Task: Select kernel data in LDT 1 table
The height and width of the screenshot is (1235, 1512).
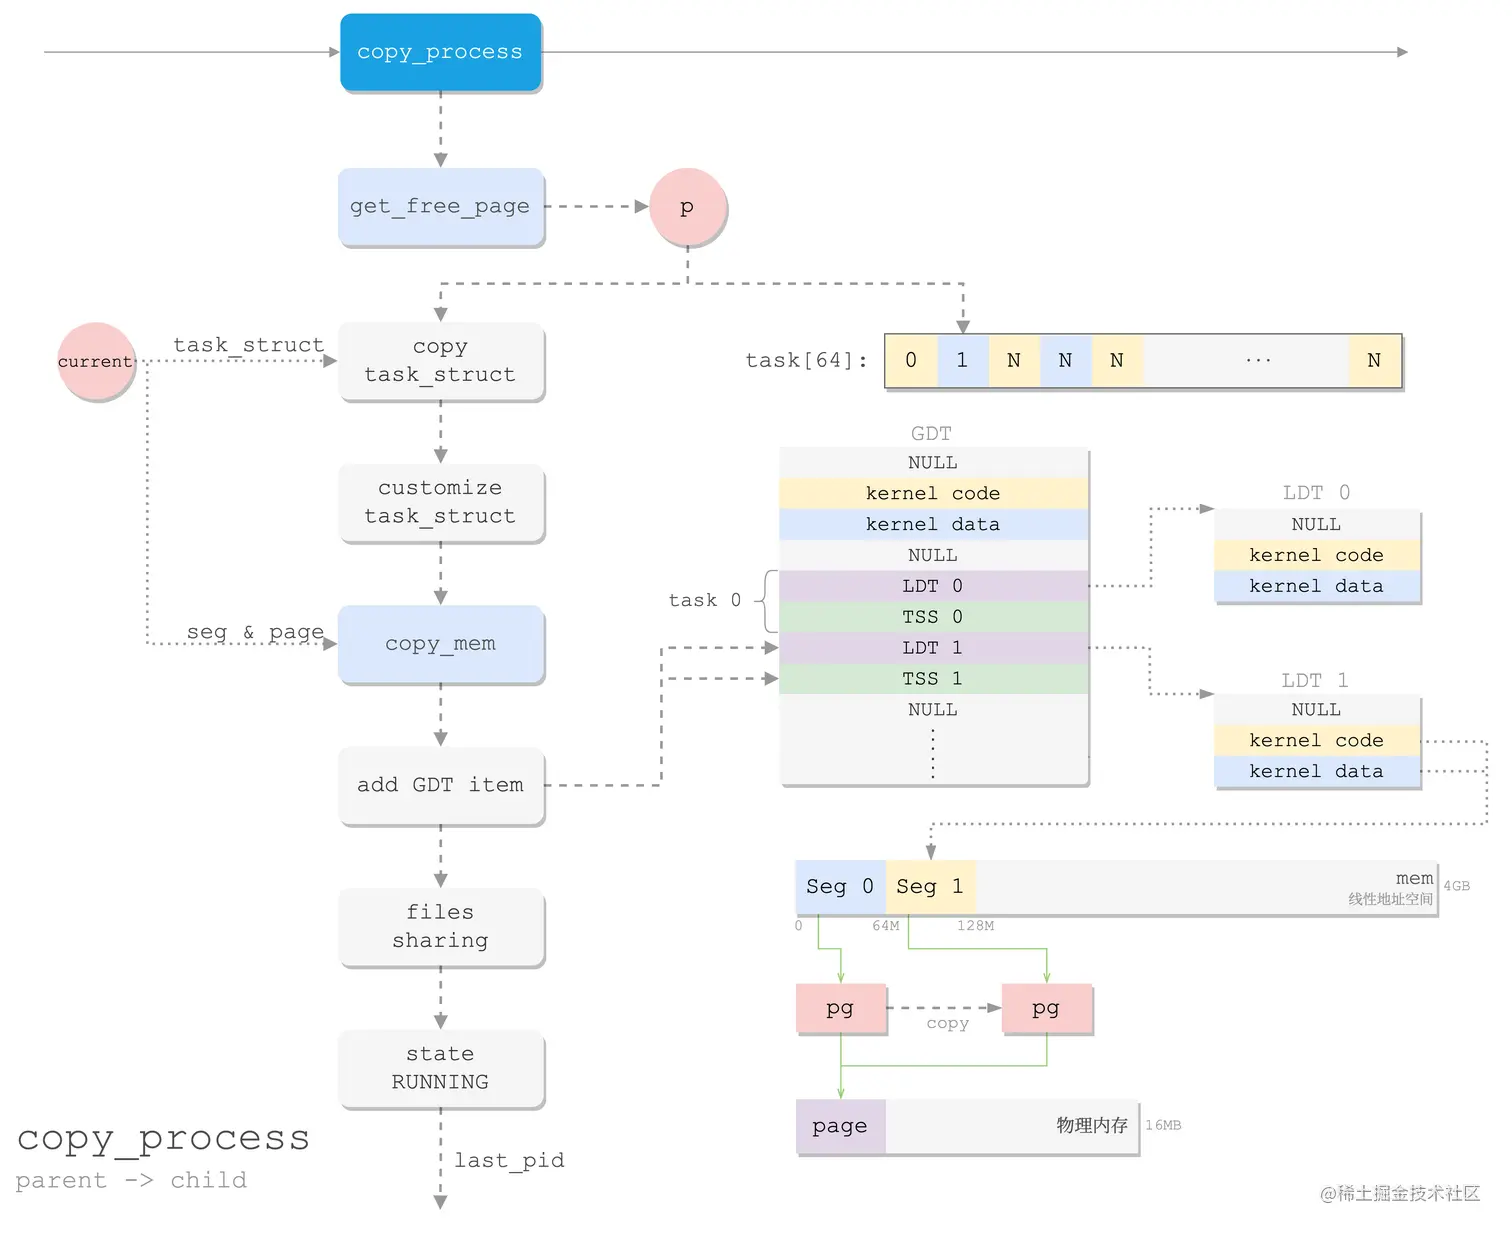Action: (1317, 771)
